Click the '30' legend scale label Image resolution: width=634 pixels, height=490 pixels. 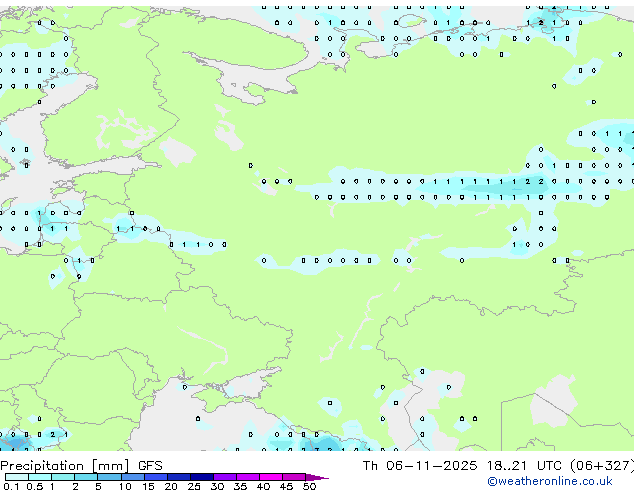217,486
